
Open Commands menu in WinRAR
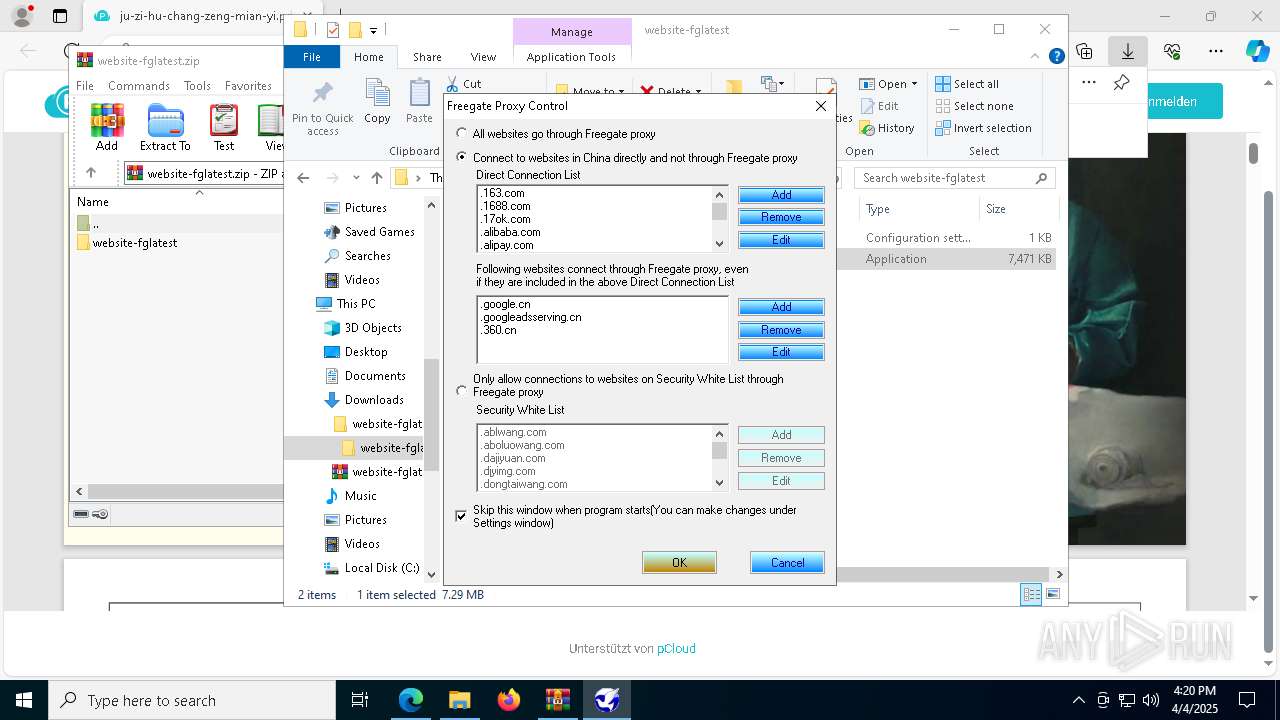point(139,86)
